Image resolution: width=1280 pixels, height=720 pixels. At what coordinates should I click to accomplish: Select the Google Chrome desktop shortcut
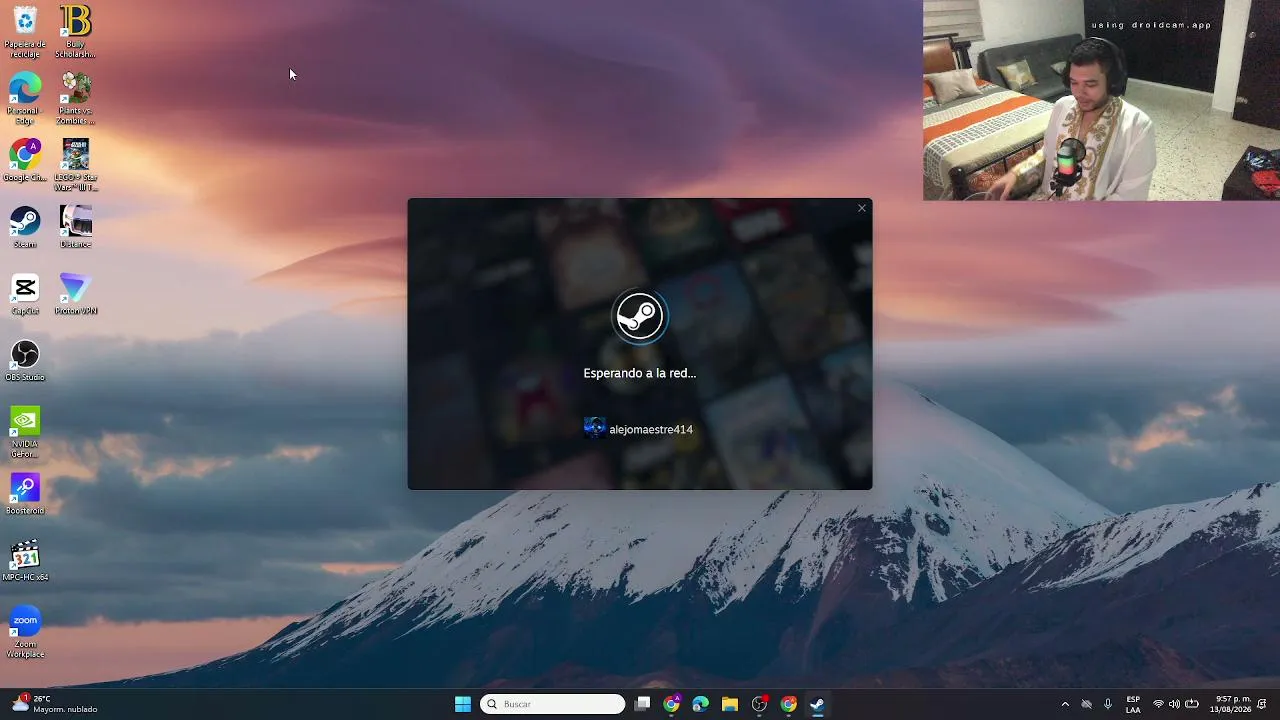(25, 161)
